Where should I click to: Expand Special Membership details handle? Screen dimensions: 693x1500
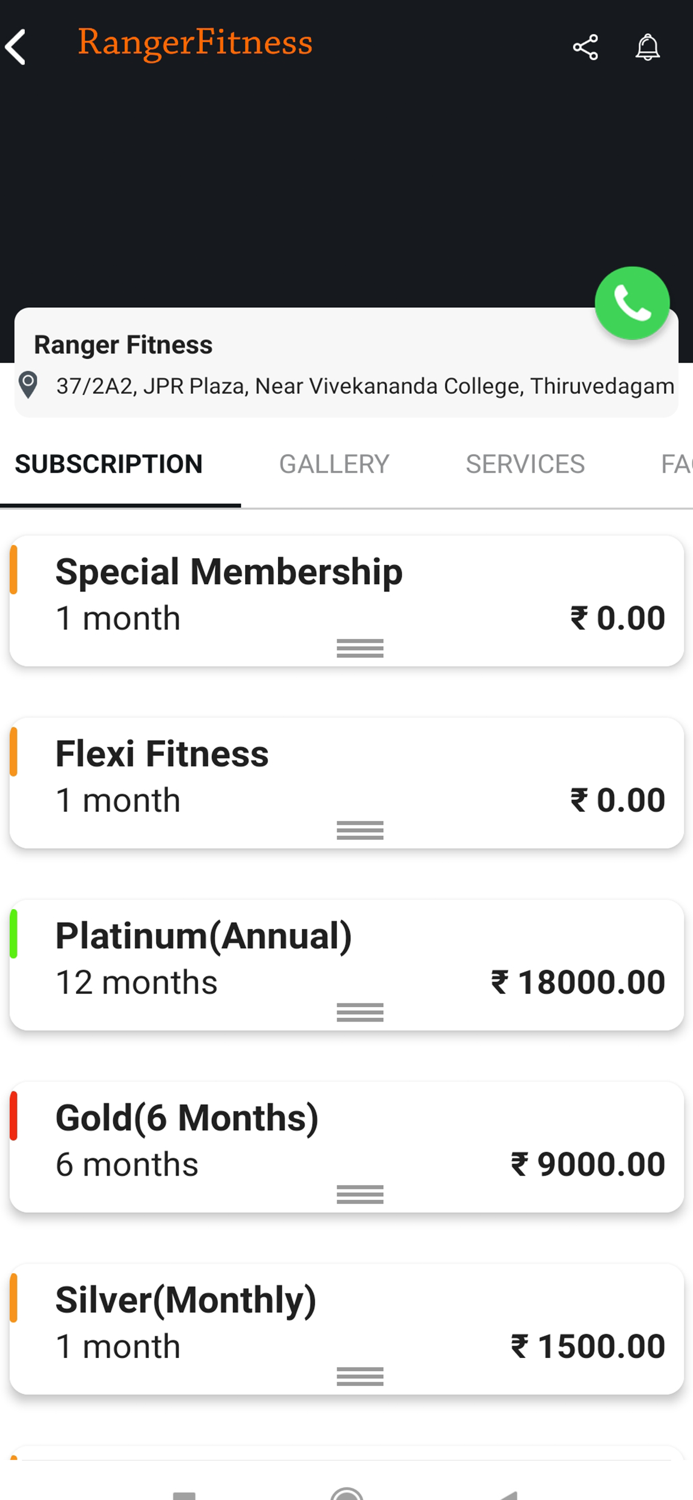(360, 648)
